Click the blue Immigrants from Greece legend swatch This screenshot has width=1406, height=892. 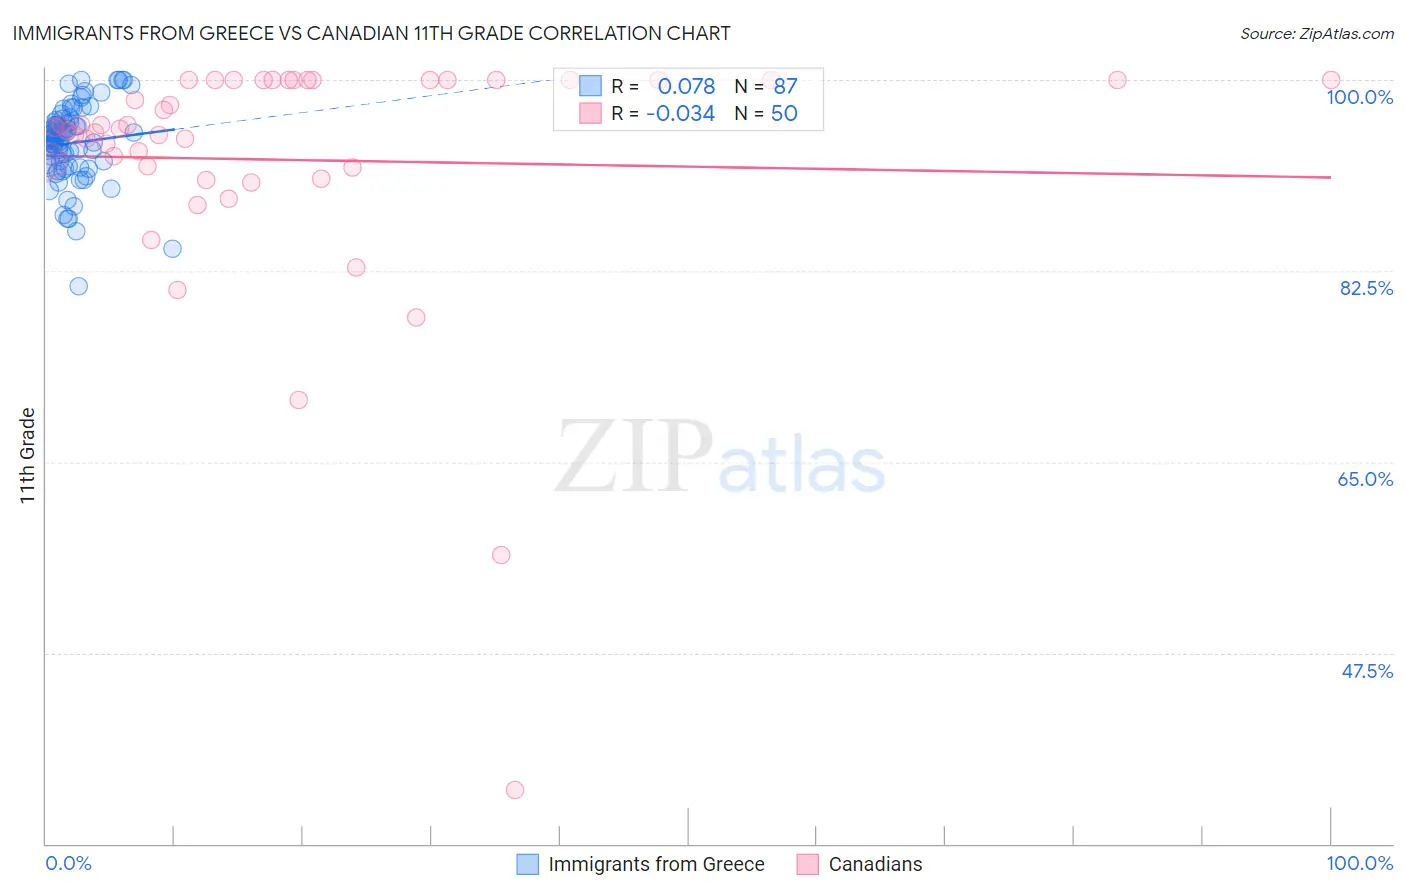(x=527, y=864)
